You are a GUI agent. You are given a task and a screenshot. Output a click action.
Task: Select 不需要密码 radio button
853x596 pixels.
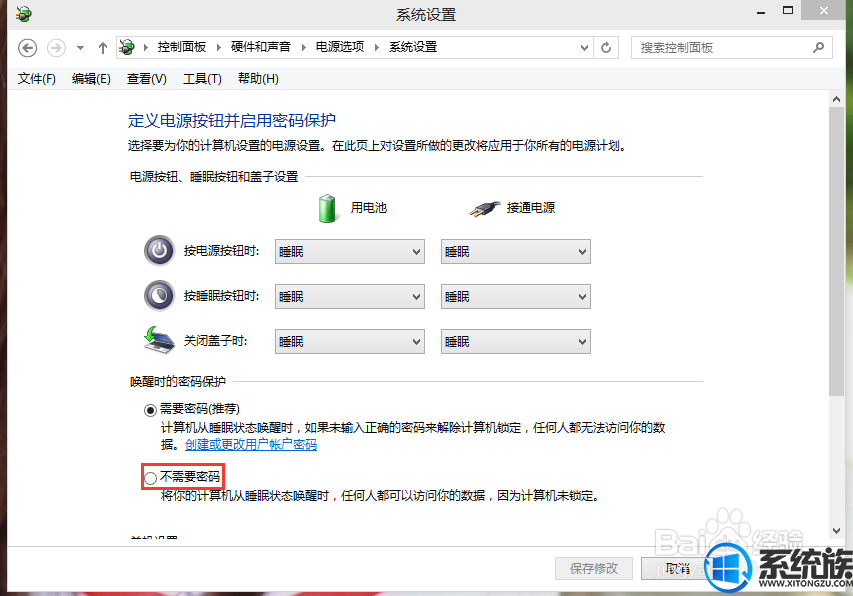pyautogui.click(x=150, y=478)
